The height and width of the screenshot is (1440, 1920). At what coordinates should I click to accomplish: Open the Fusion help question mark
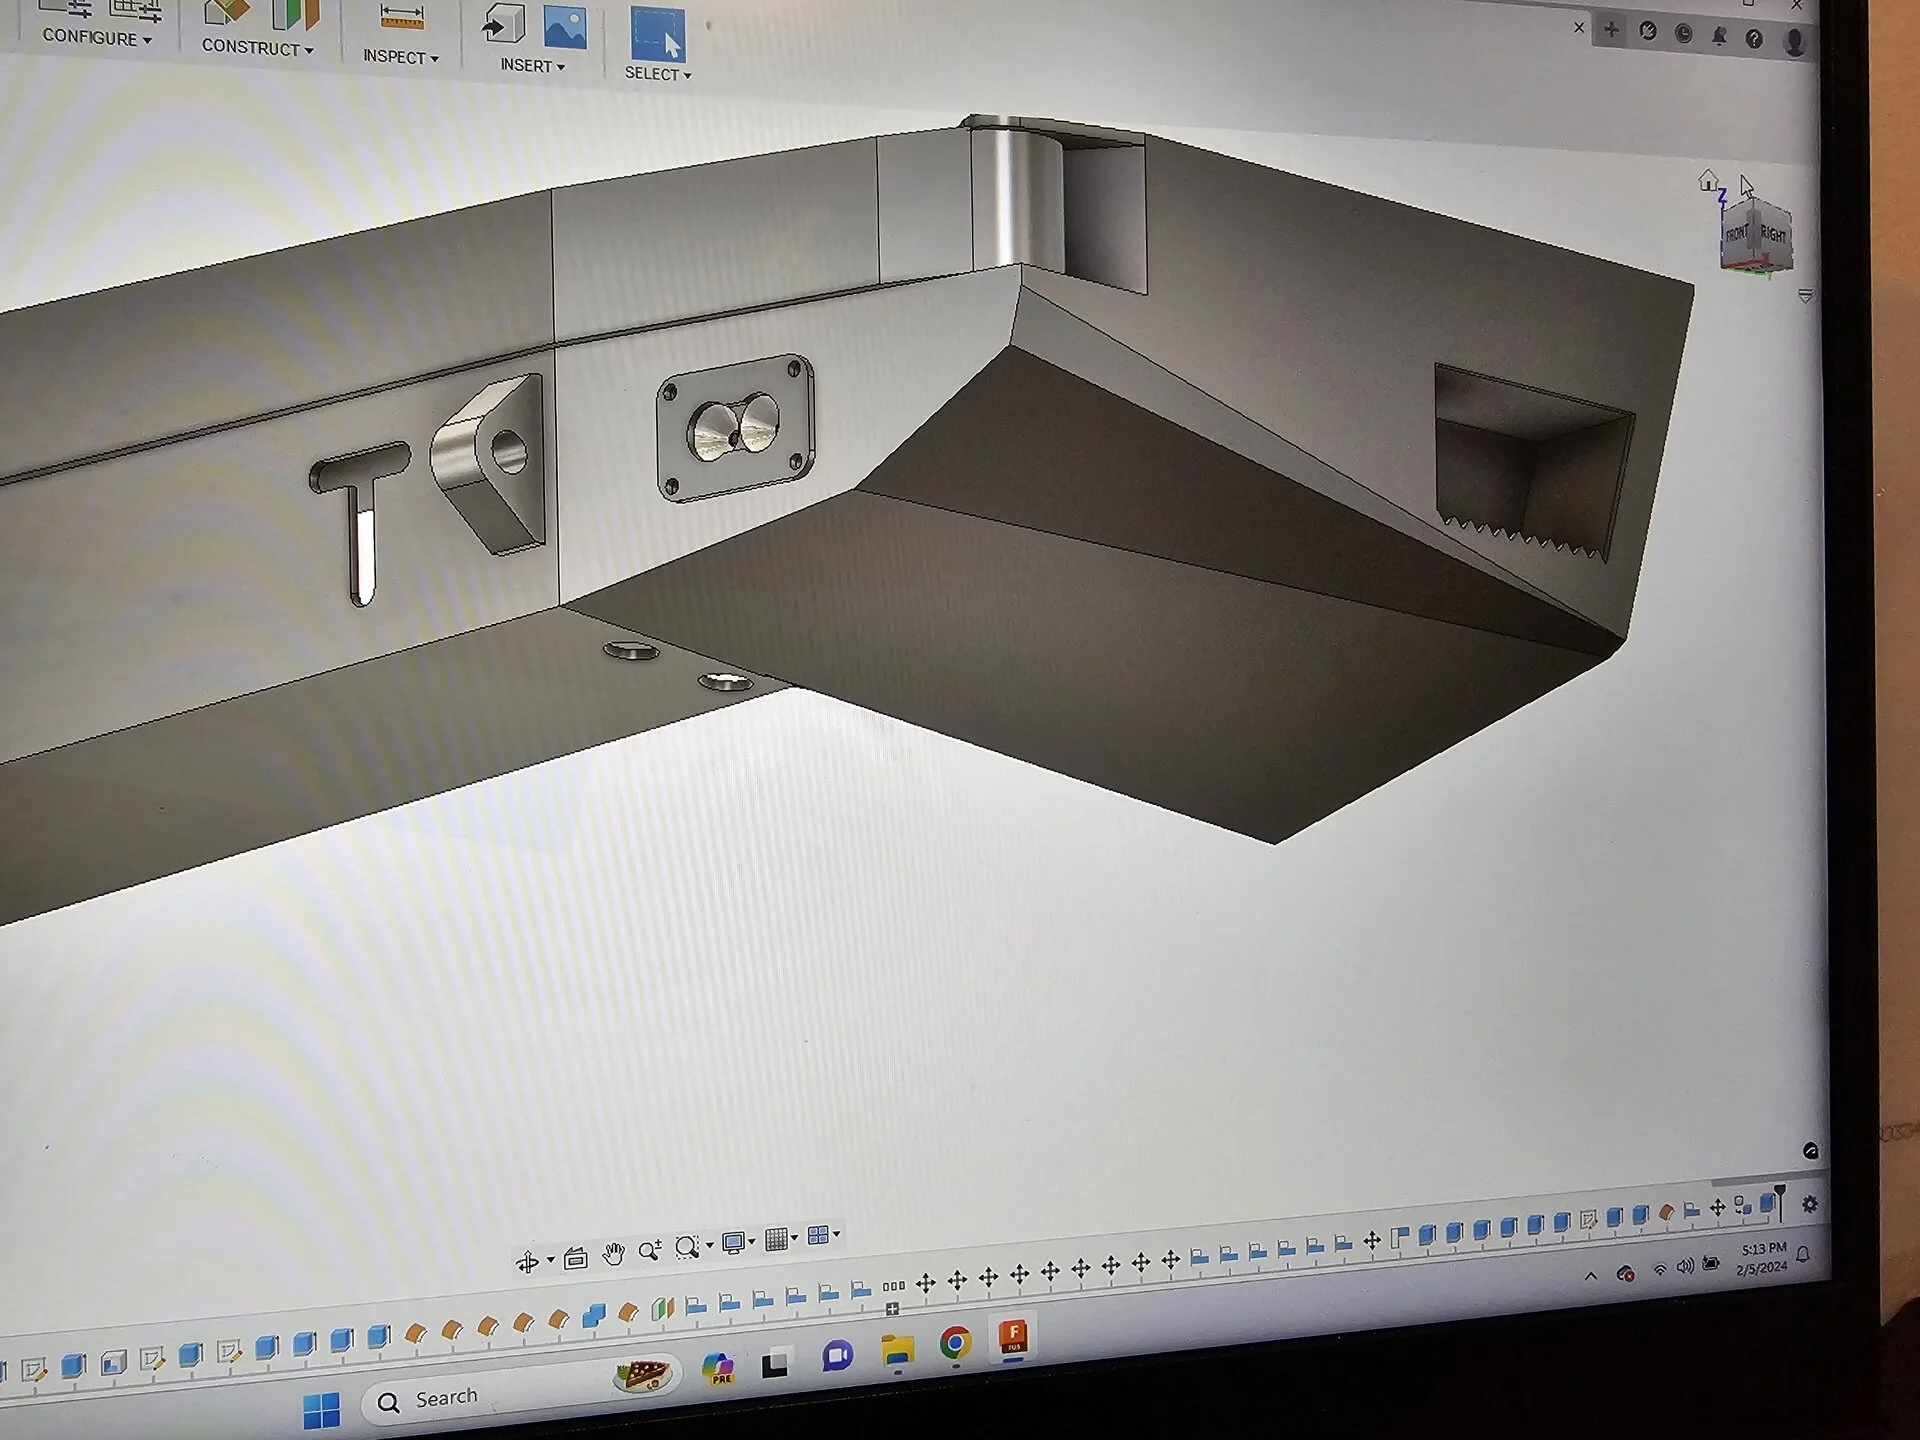point(1754,38)
